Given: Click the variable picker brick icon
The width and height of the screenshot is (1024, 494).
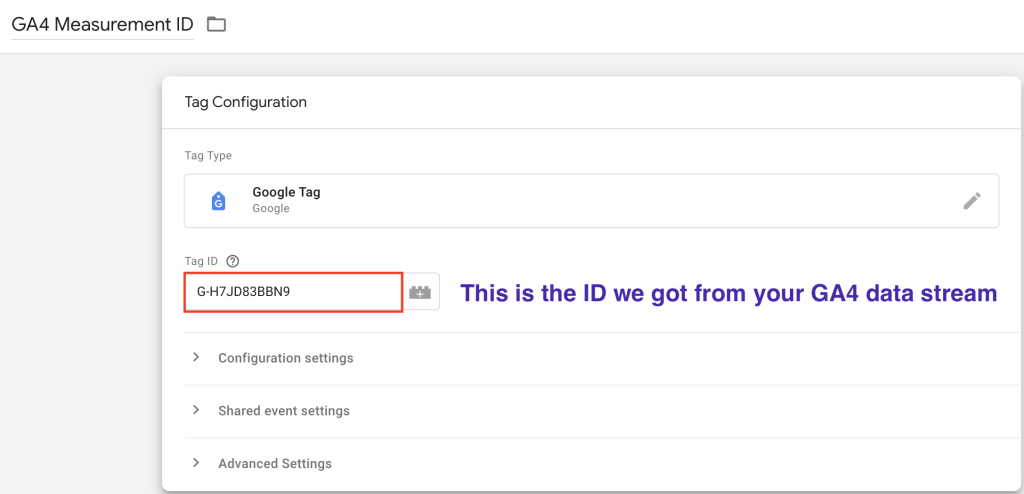Looking at the screenshot, I should (421, 292).
